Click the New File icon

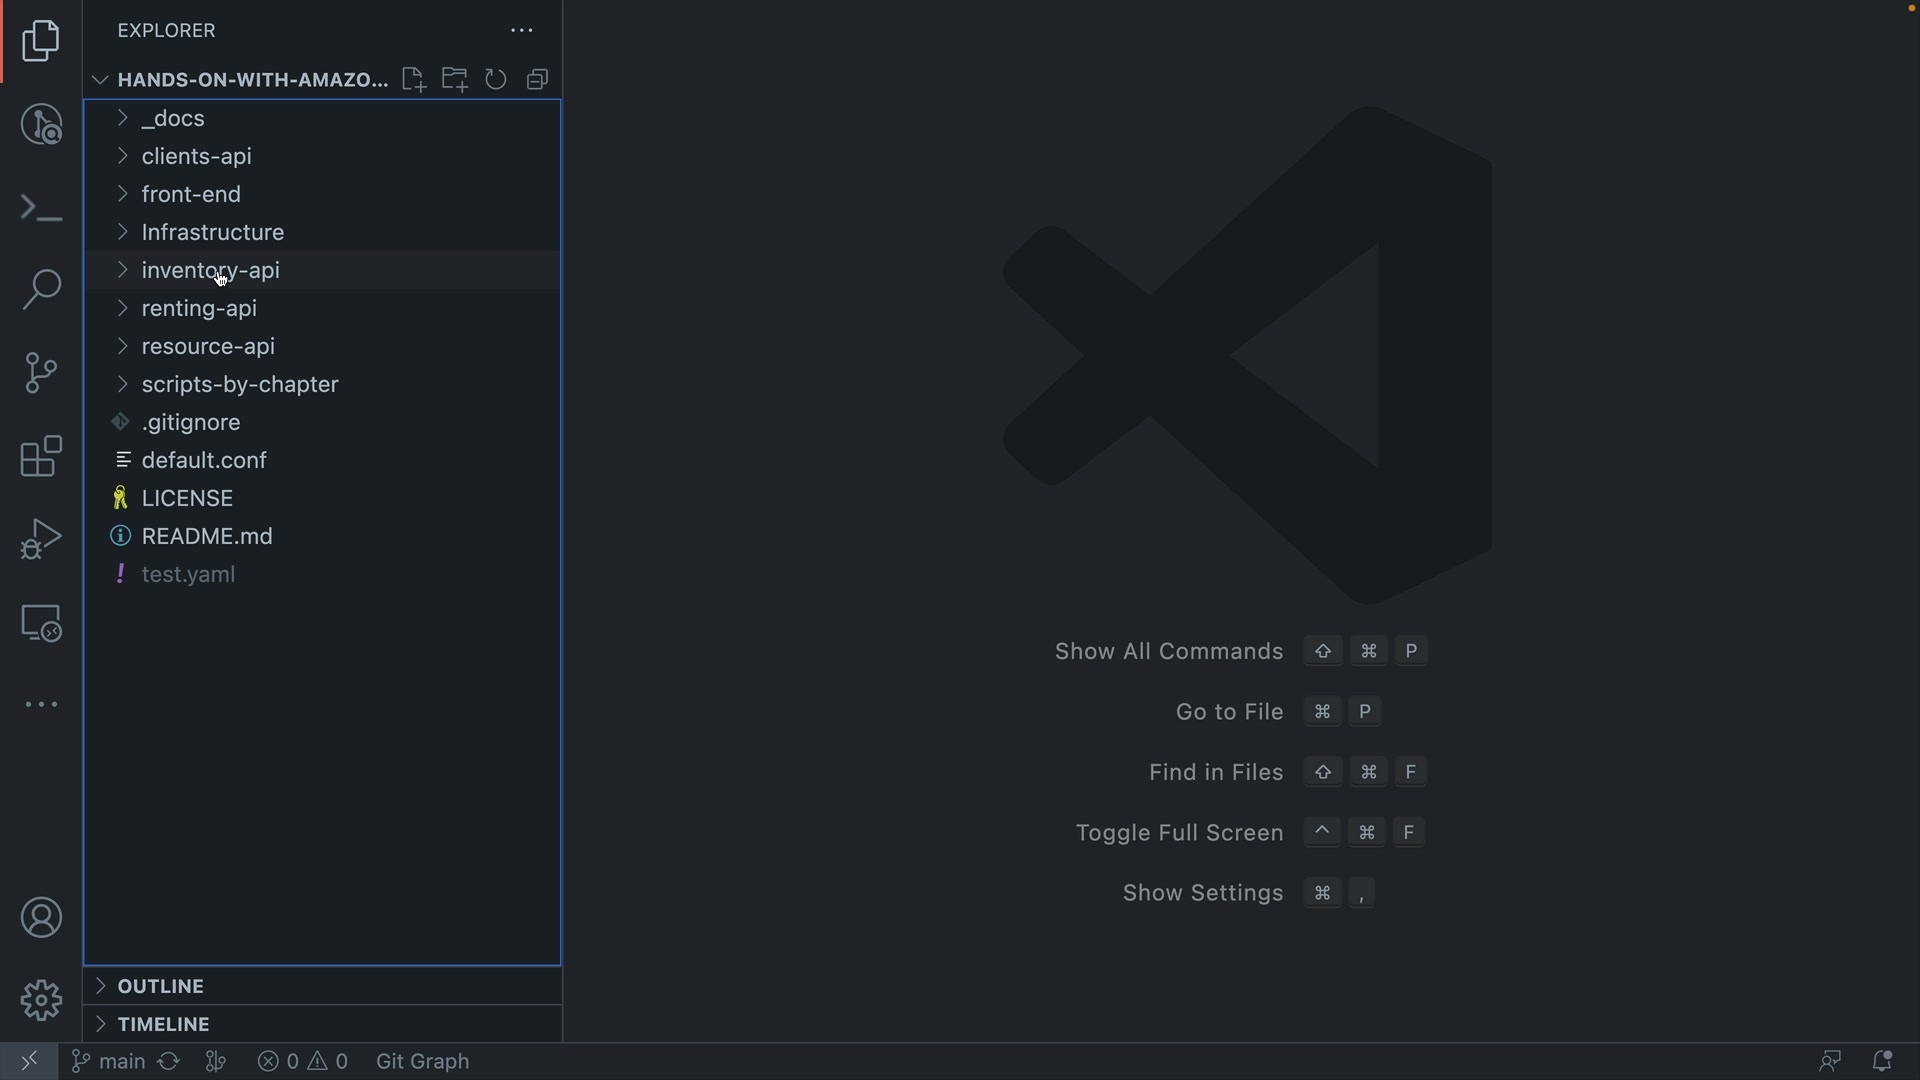point(413,80)
